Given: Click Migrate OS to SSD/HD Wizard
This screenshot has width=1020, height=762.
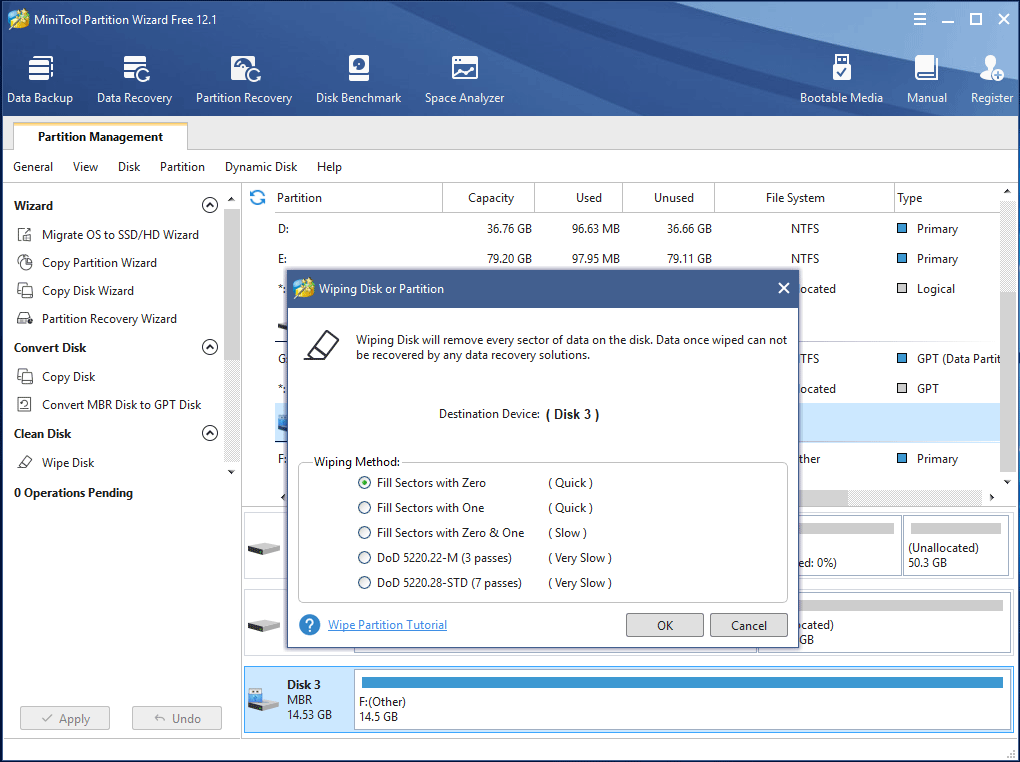Looking at the screenshot, I should [120, 235].
